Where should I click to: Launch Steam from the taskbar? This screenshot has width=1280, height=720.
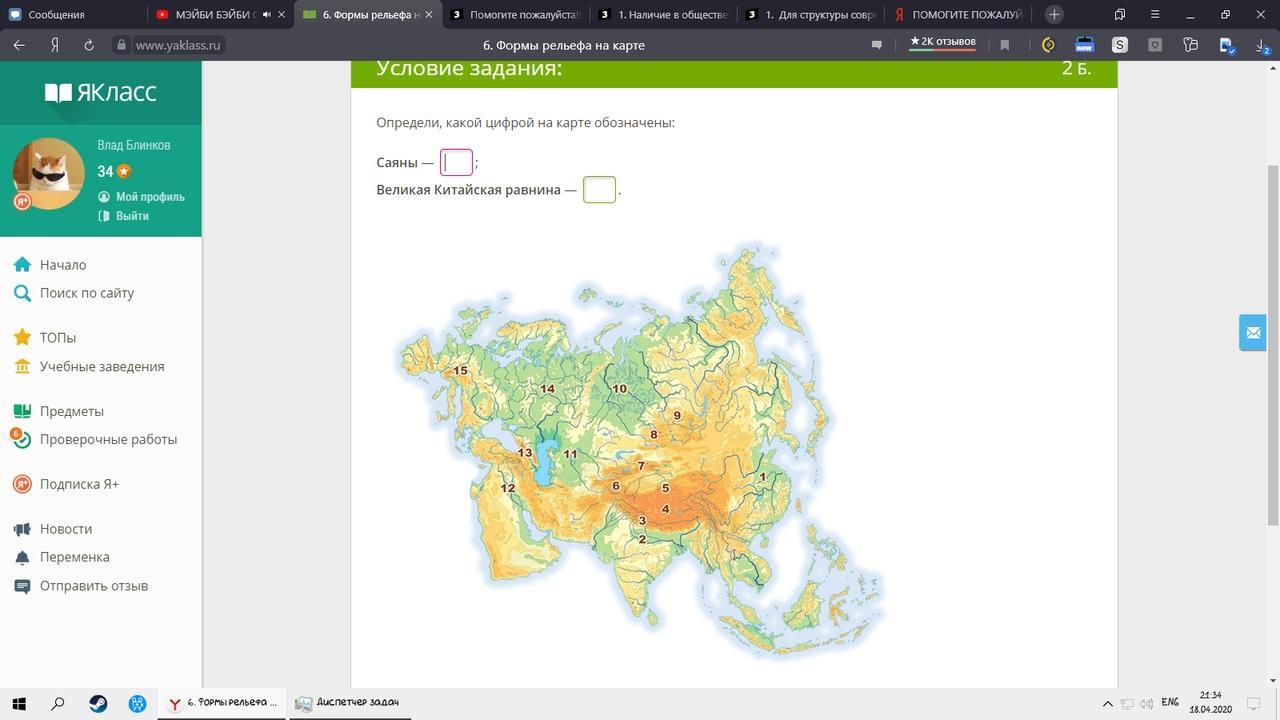pyautogui.click(x=98, y=703)
